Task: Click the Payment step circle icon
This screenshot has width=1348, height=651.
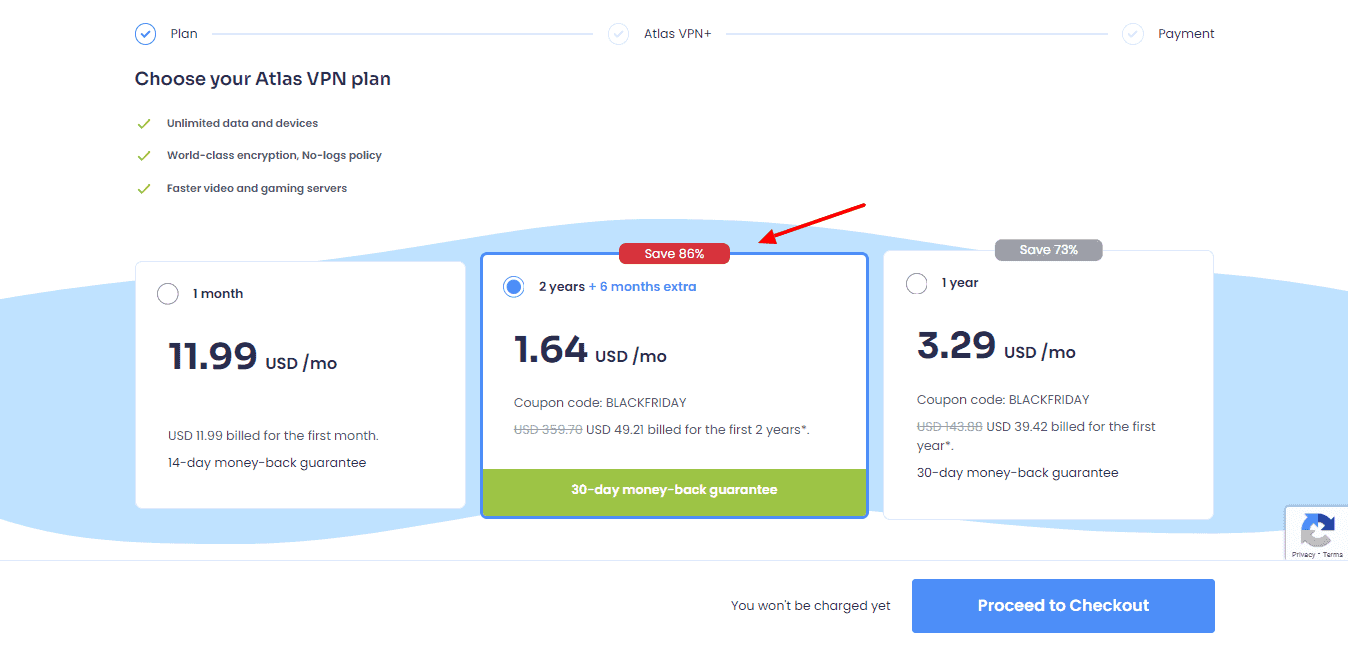Action: tap(1132, 34)
